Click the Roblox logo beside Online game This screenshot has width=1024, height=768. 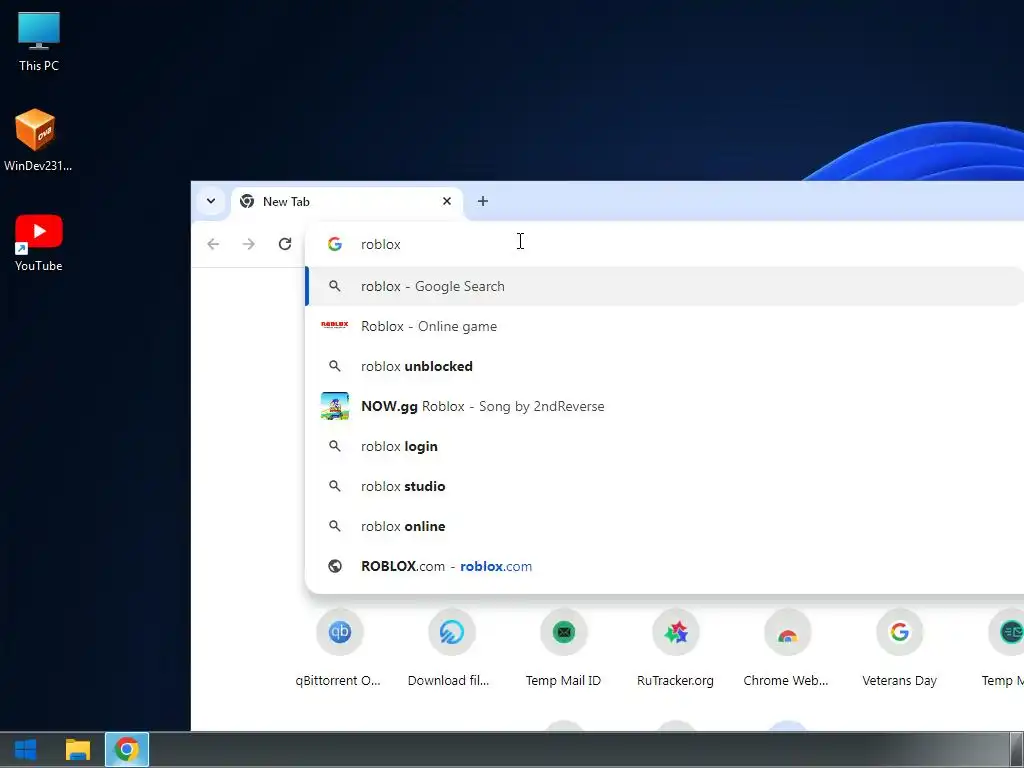(x=335, y=325)
